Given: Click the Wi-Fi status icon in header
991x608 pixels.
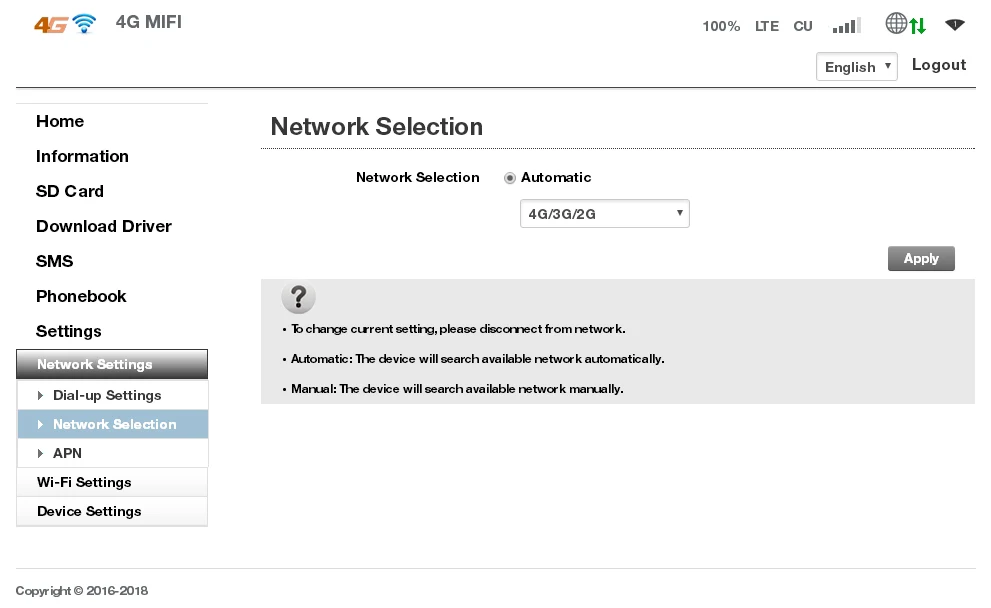Looking at the screenshot, I should pos(955,24).
